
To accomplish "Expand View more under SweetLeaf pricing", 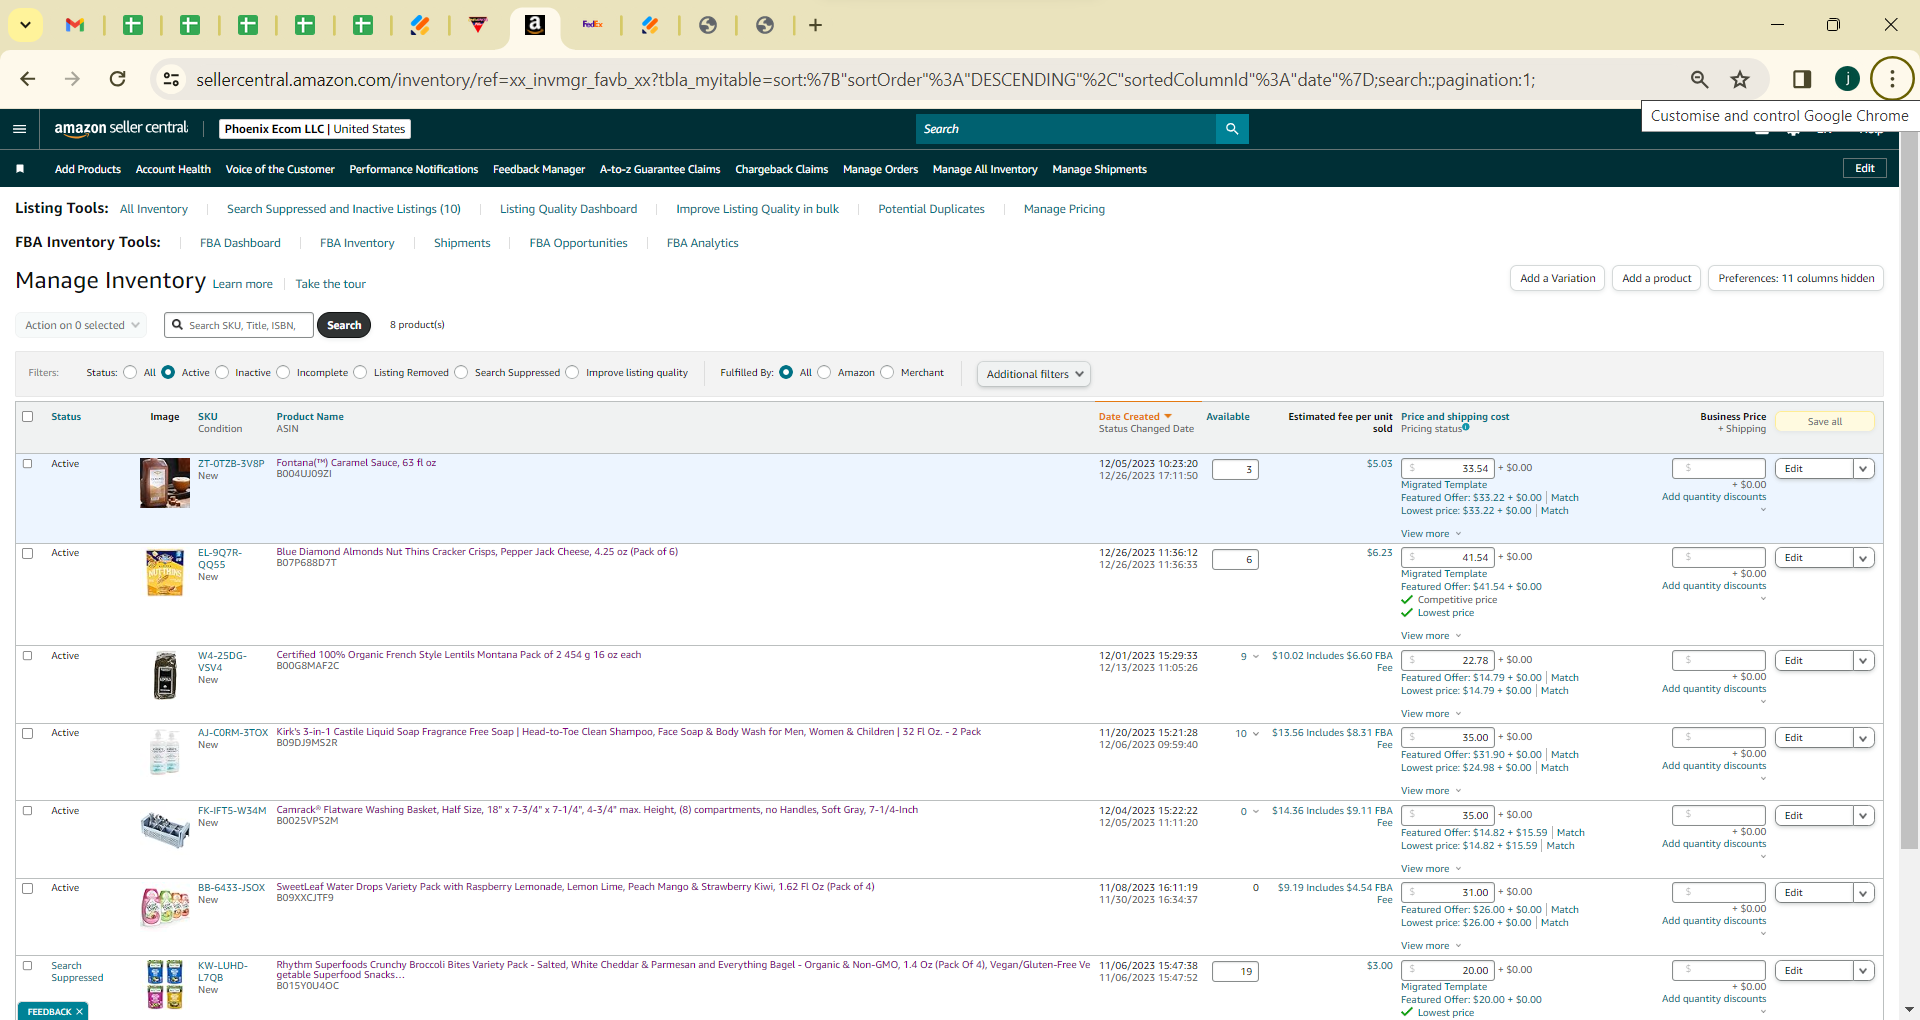I will click(1431, 946).
